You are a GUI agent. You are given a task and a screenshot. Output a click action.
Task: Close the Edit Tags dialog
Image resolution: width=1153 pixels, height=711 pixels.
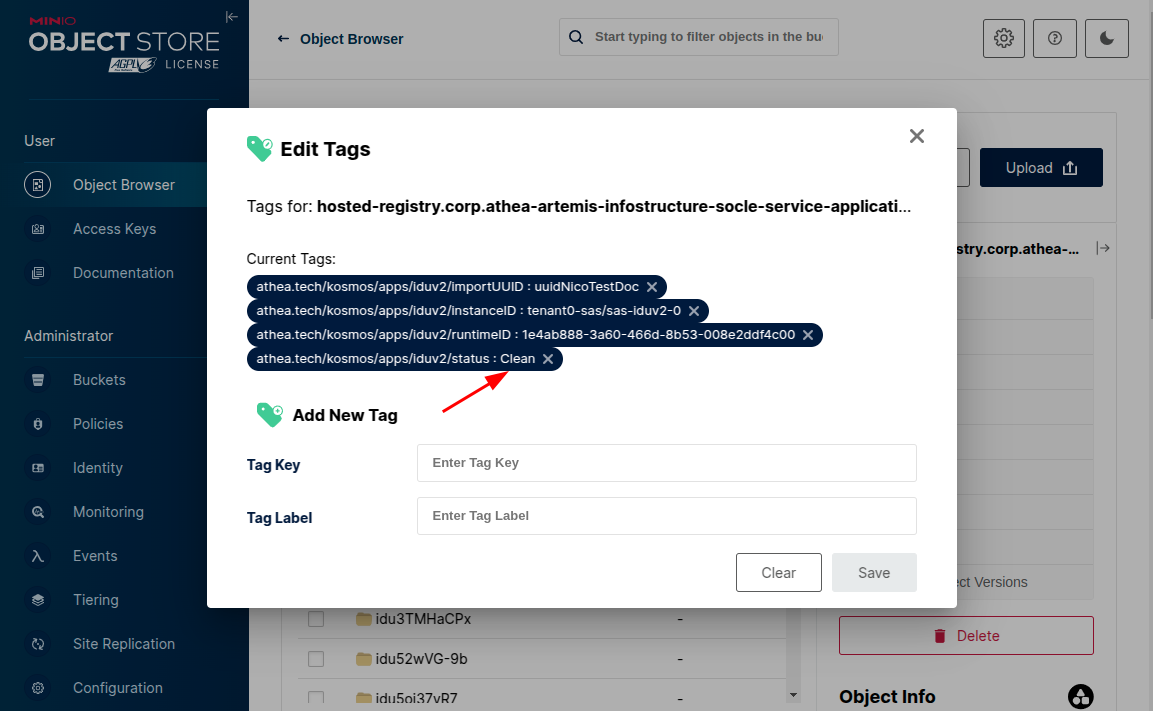click(916, 136)
